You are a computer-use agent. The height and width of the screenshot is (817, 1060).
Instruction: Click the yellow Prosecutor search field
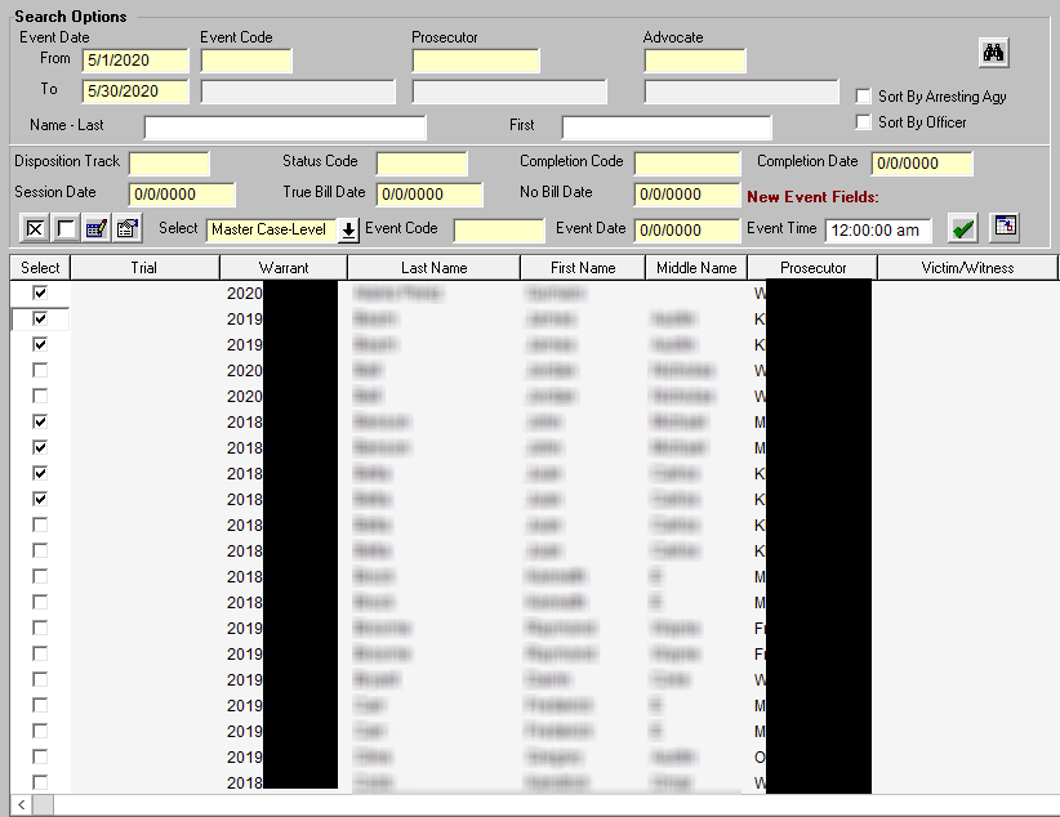(x=476, y=60)
